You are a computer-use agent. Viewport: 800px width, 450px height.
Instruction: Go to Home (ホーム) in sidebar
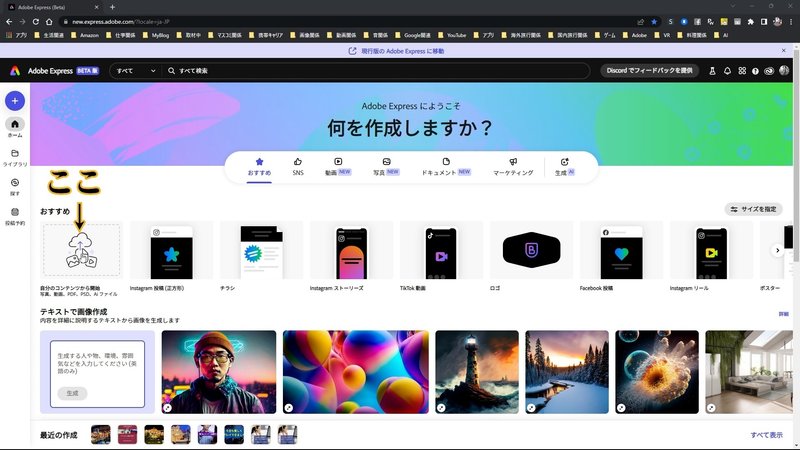(x=15, y=128)
